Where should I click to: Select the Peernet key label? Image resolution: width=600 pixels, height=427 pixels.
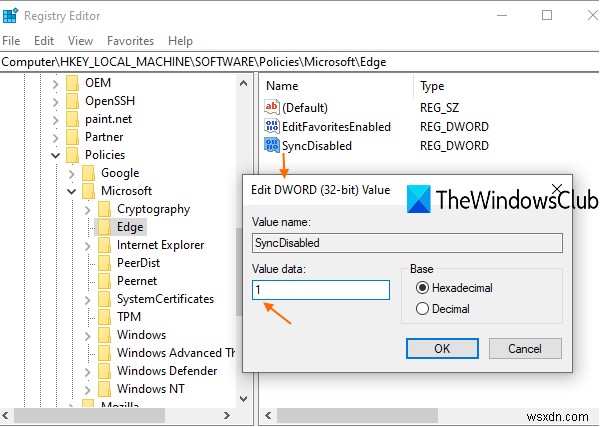137,281
